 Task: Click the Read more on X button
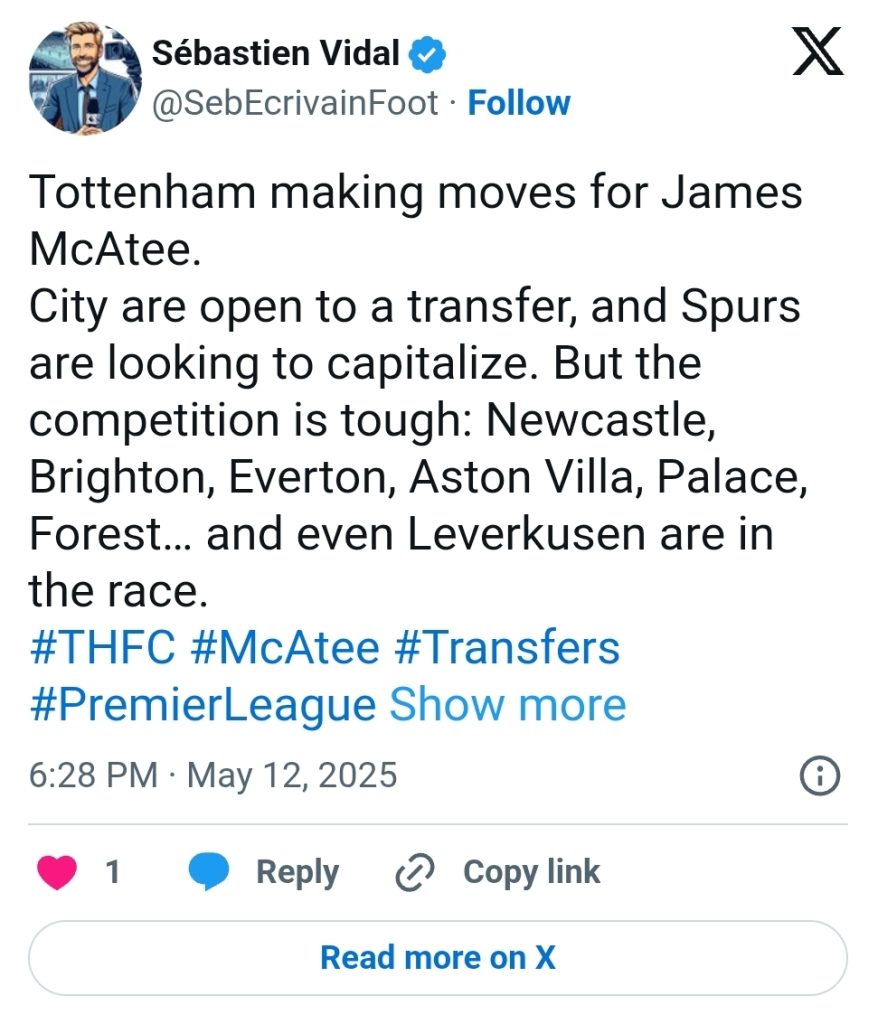tap(438, 958)
